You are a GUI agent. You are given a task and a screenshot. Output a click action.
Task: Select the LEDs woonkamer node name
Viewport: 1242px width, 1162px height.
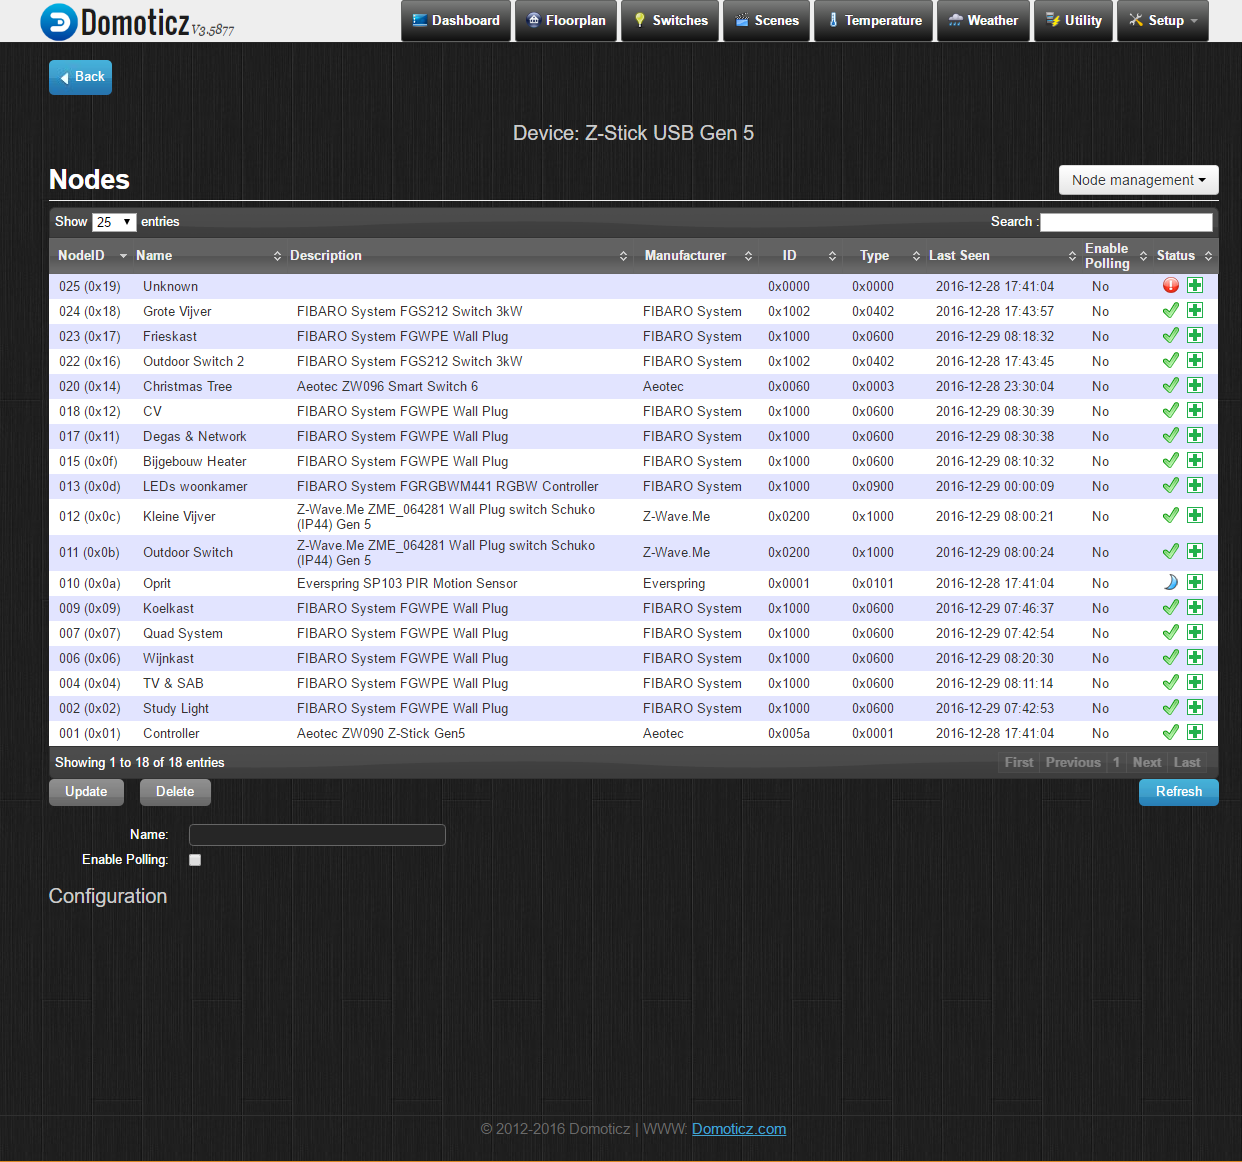pos(195,487)
